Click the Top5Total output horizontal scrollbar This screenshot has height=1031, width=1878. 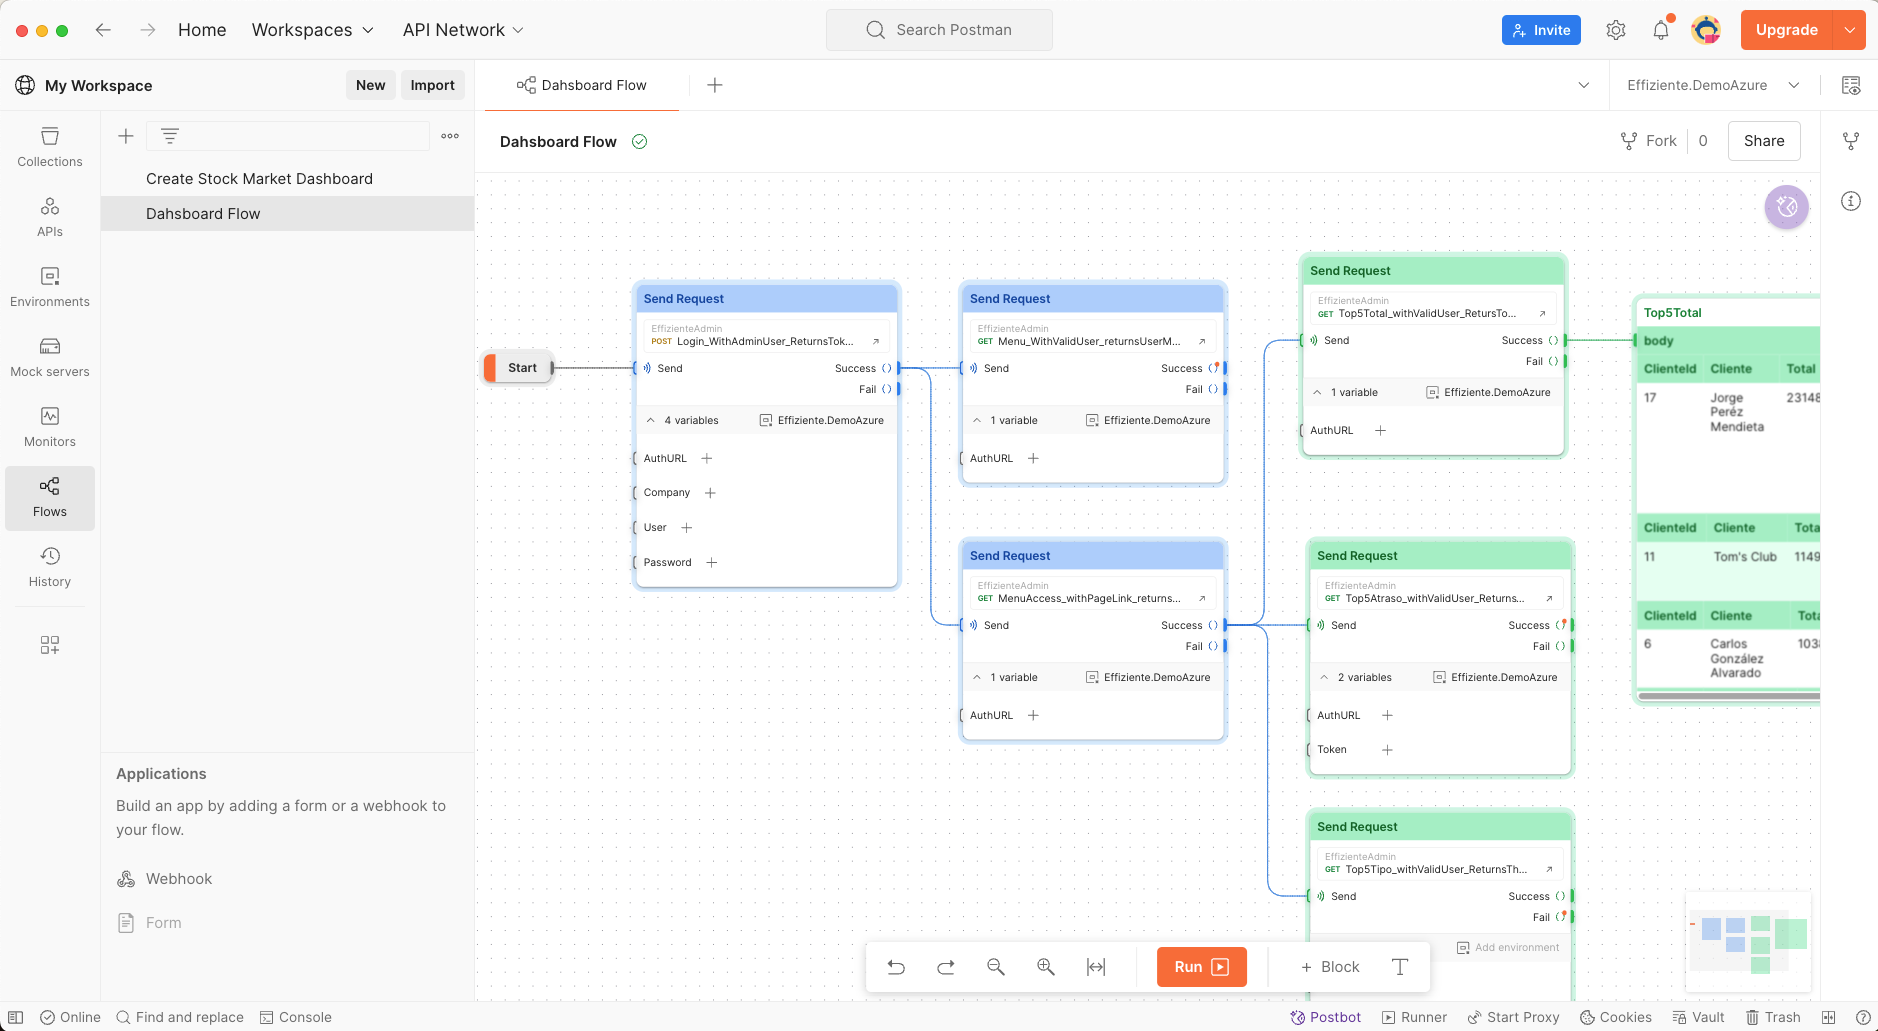coord(1728,696)
